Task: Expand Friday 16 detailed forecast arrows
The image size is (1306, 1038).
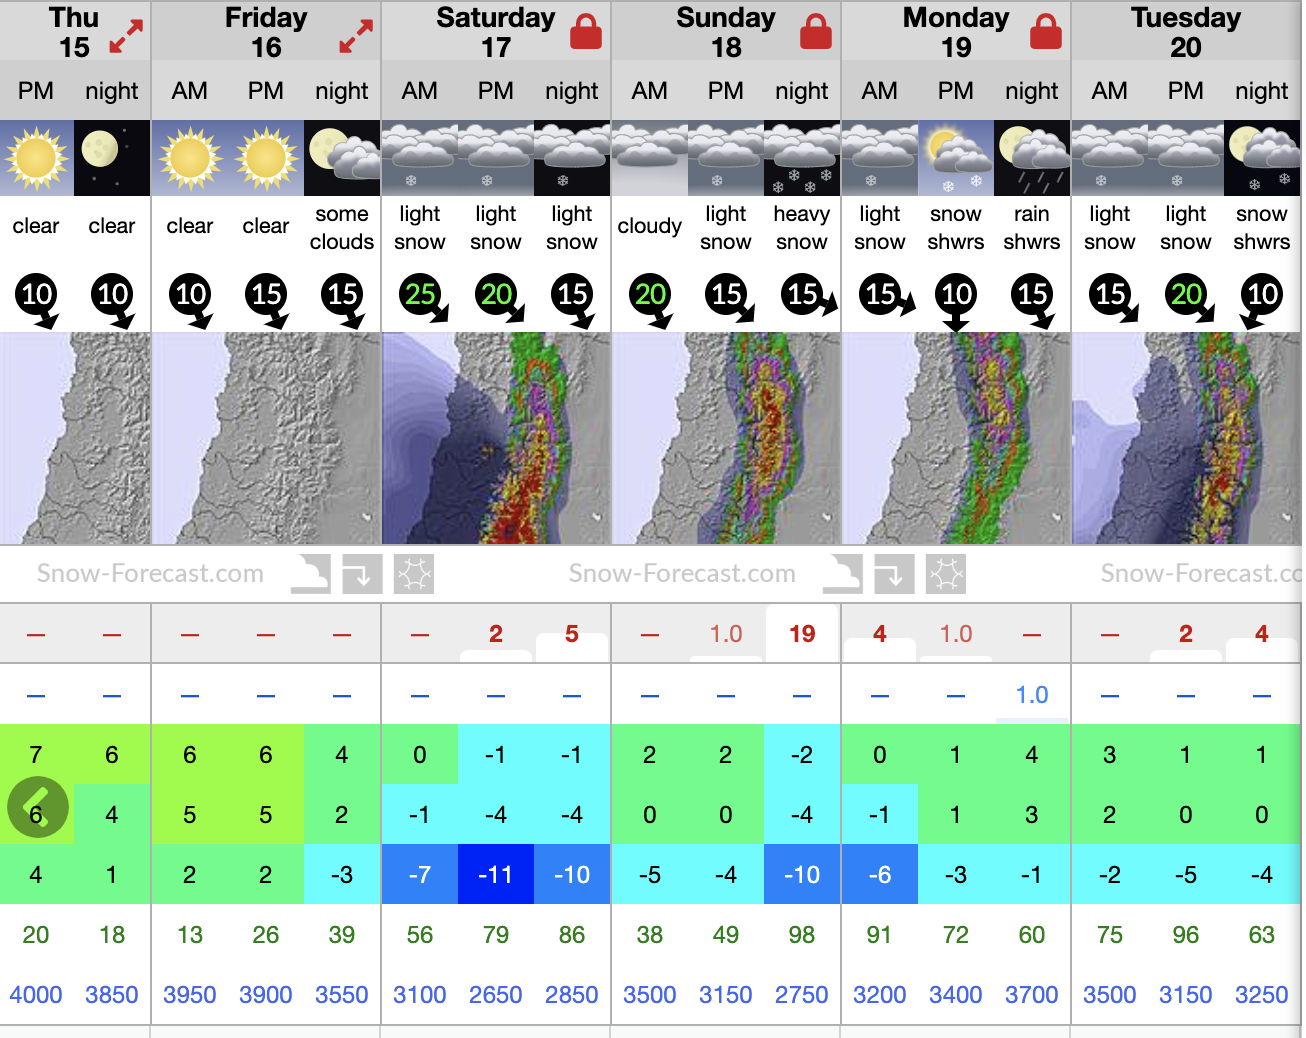Action: pyautogui.click(x=355, y=36)
